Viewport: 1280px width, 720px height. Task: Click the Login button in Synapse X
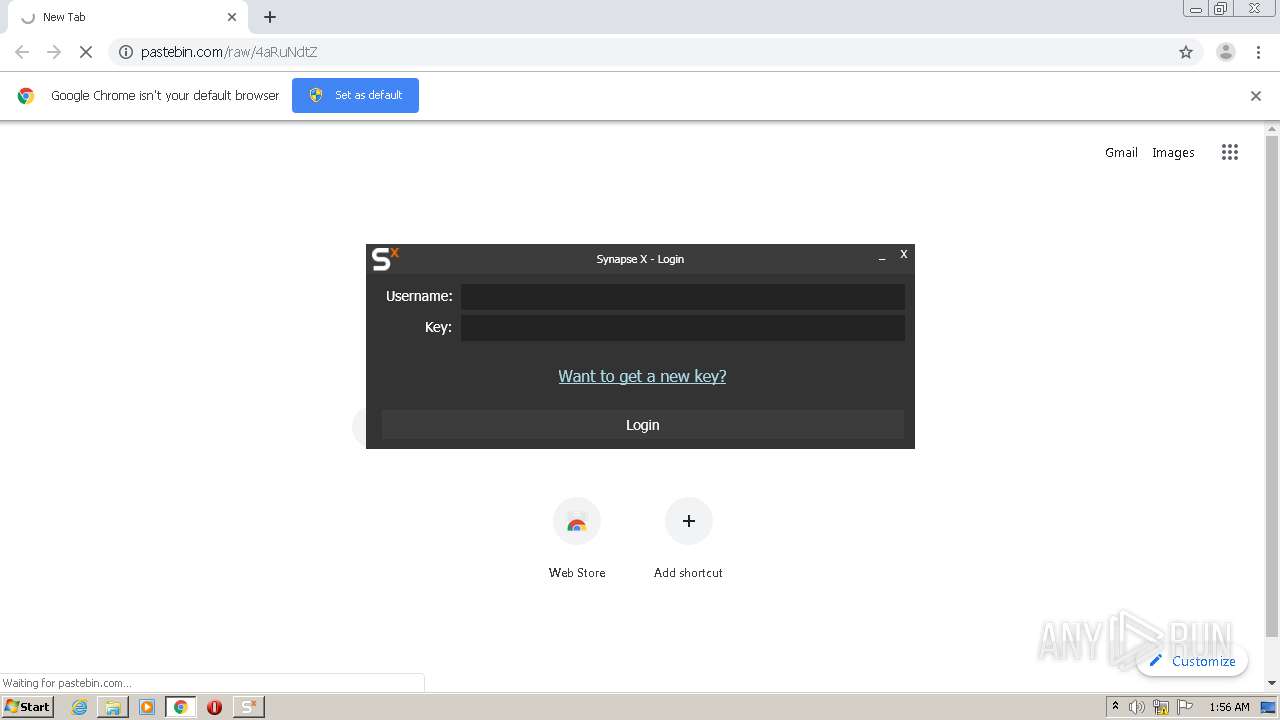click(x=642, y=425)
